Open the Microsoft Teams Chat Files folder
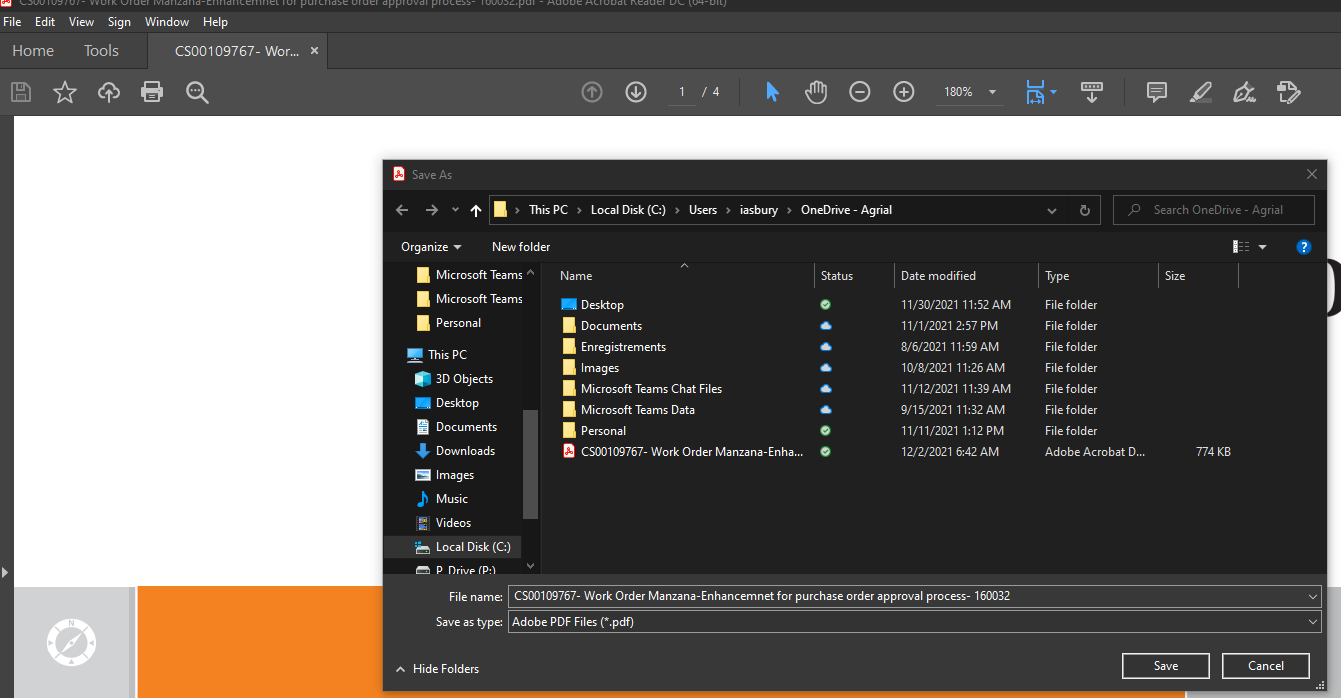 (x=651, y=389)
